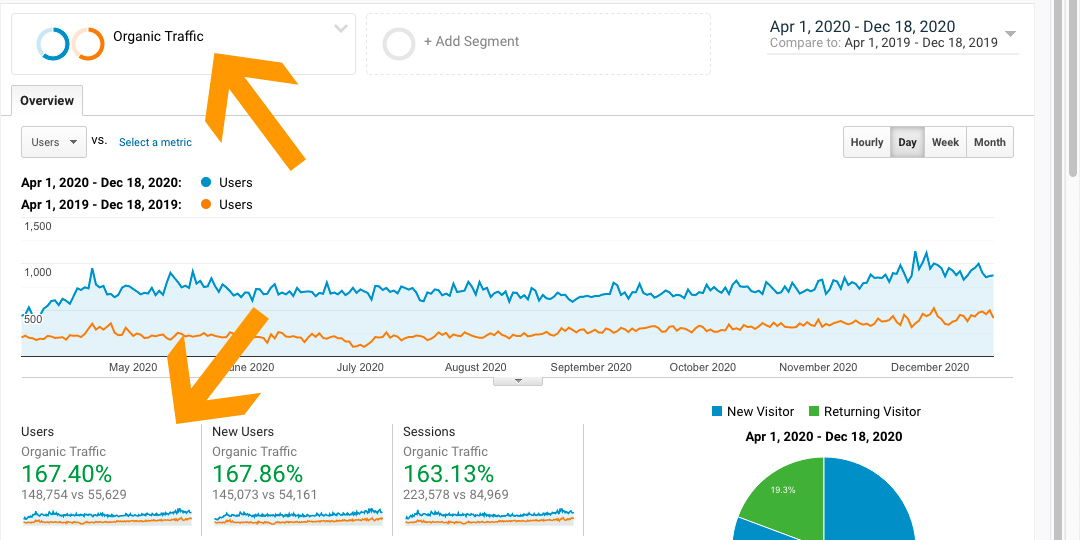Click the blue Users legend dot for 2020
This screenshot has height=540, width=1080.
click(205, 183)
